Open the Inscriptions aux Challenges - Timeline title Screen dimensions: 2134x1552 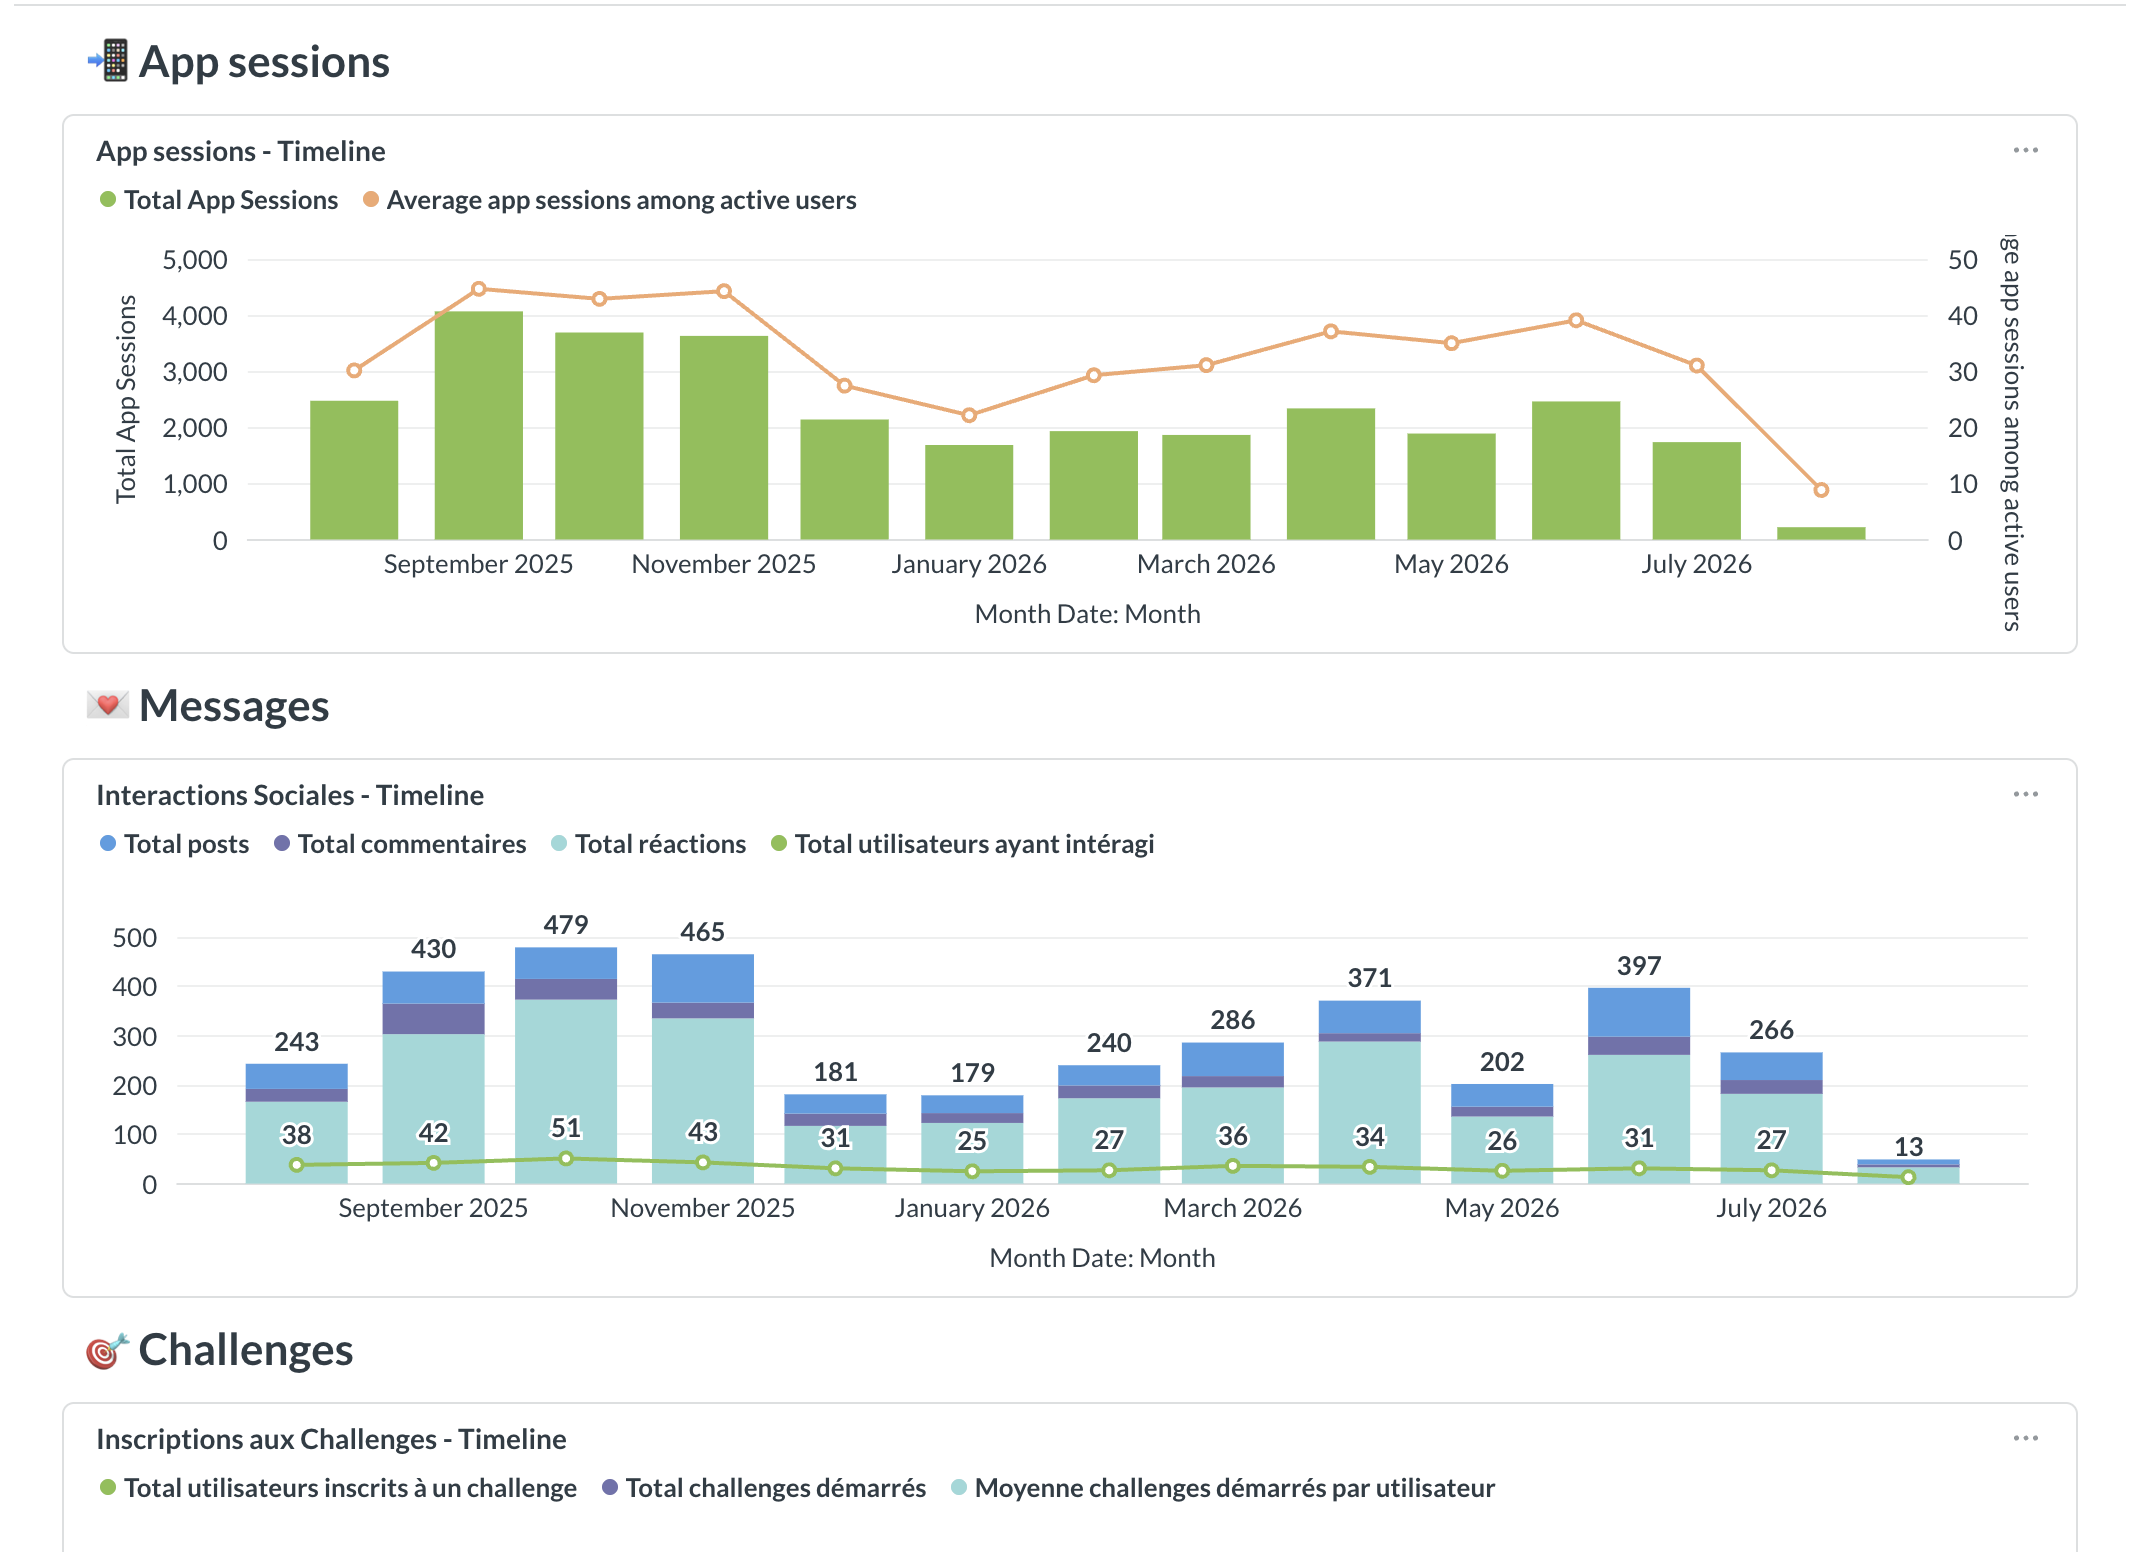331,1439
